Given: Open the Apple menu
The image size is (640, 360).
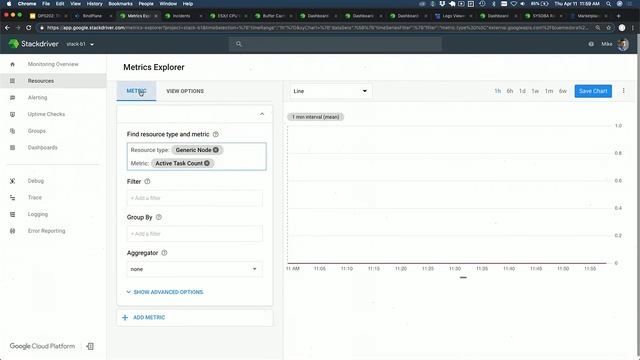Looking at the screenshot, I should [x=9, y=4].
